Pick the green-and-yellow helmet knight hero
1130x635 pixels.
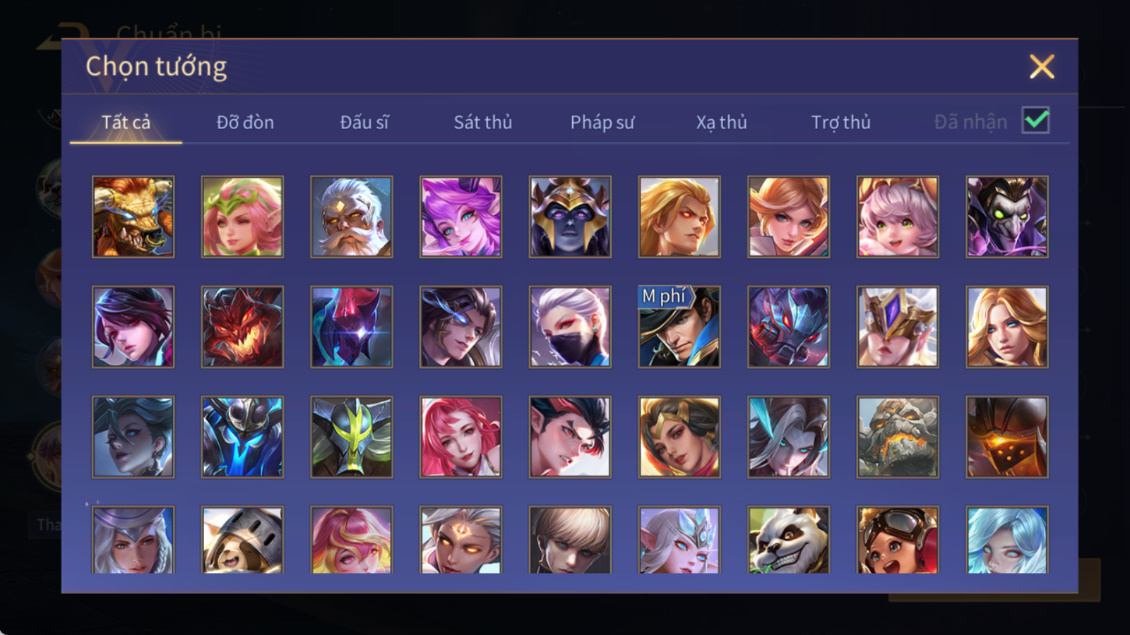[x=352, y=437]
